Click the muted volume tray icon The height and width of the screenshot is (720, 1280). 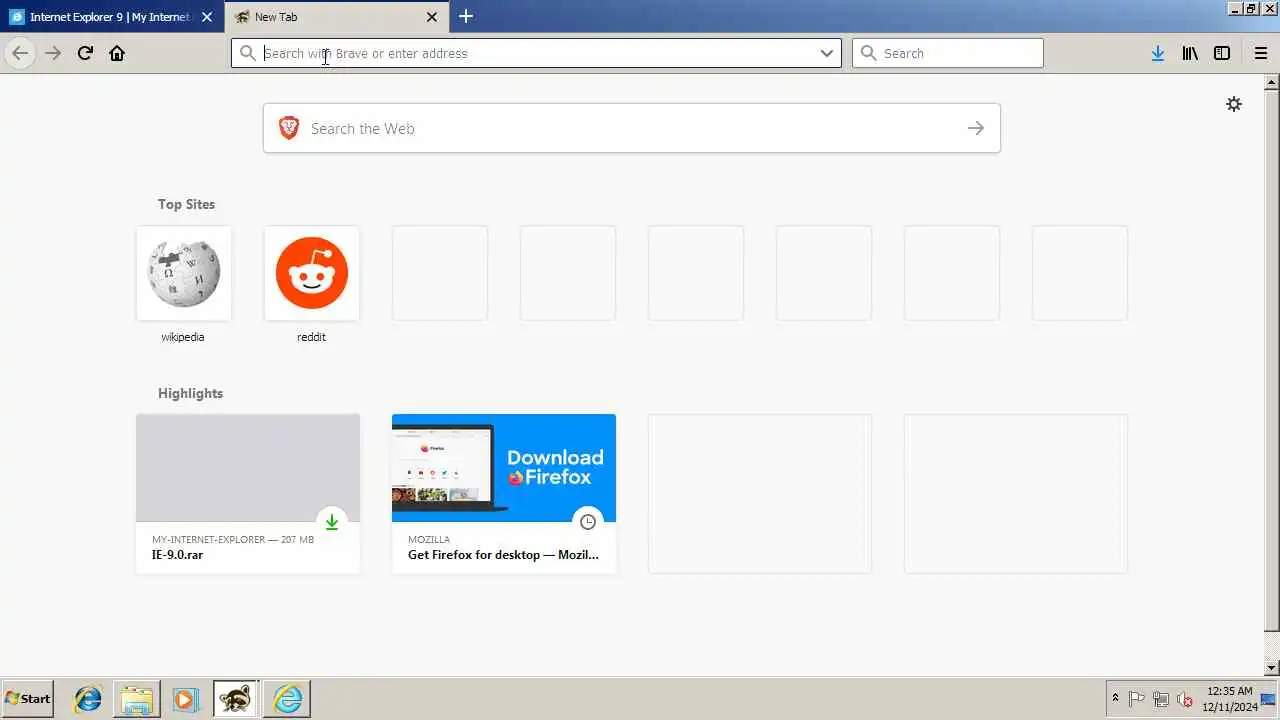tap(1185, 699)
